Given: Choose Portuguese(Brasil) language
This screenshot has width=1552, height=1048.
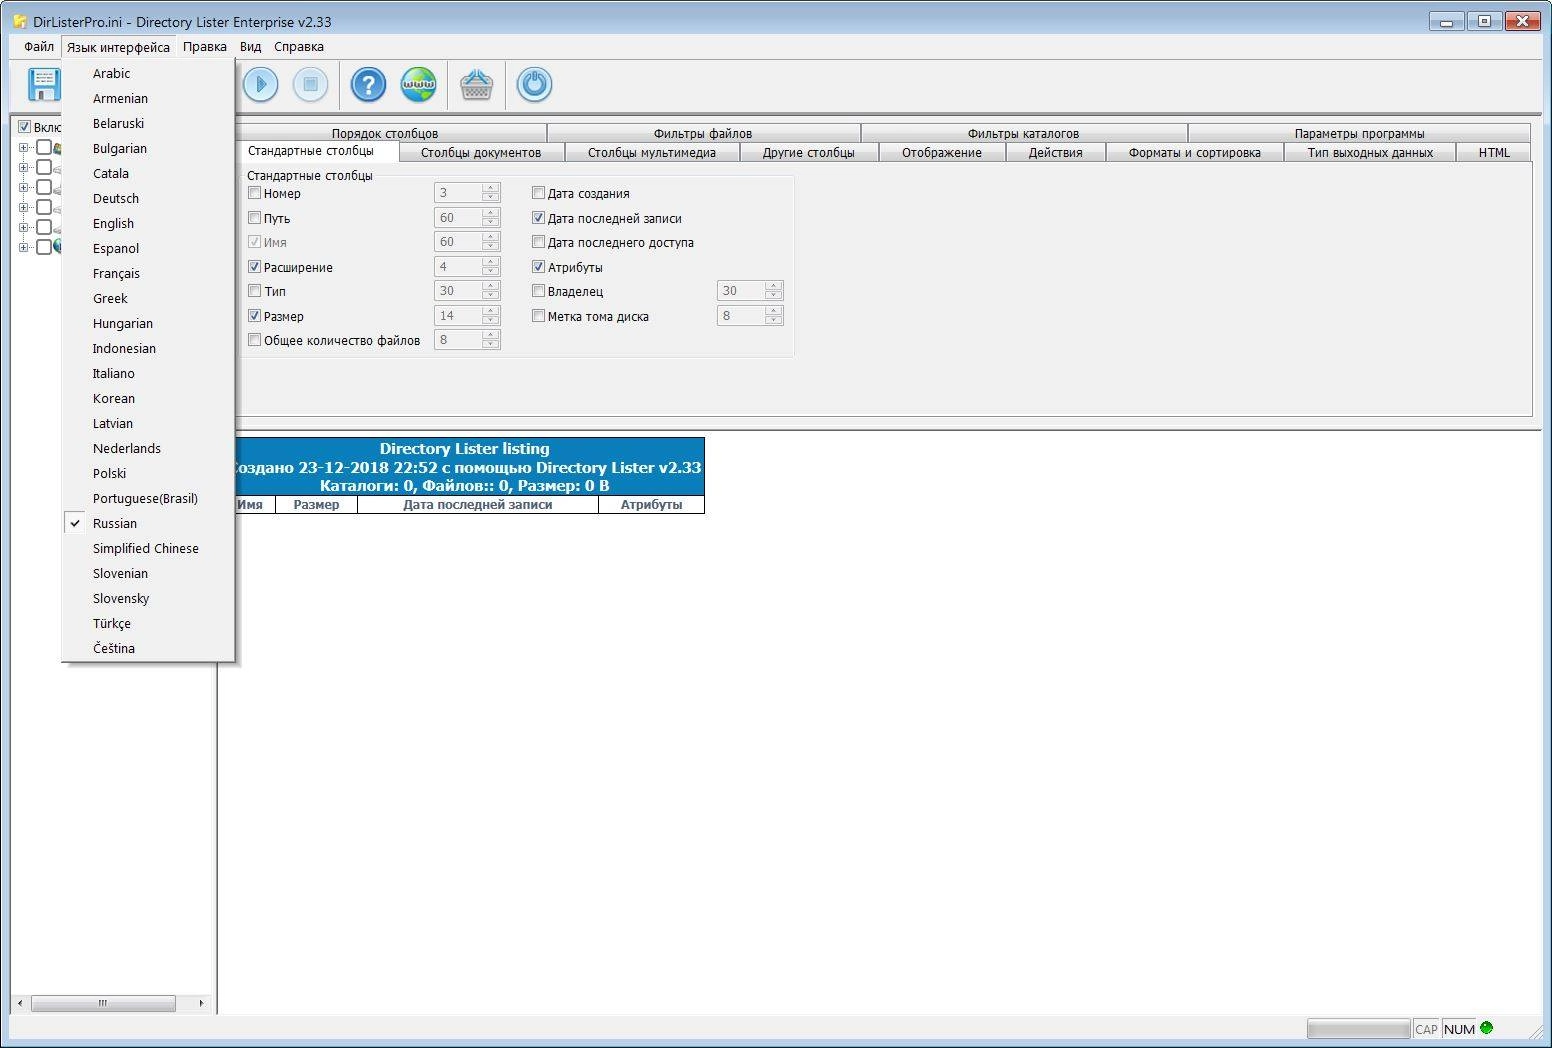Looking at the screenshot, I should [x=148, y=499].
